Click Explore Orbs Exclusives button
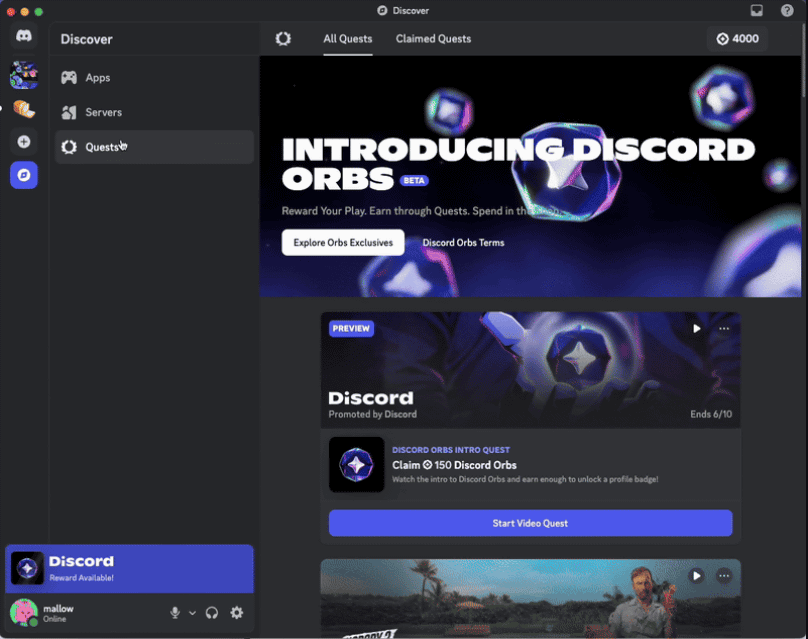Image resolution: width=808 pixels, height=639 pixels. click(x=343, y=242)
